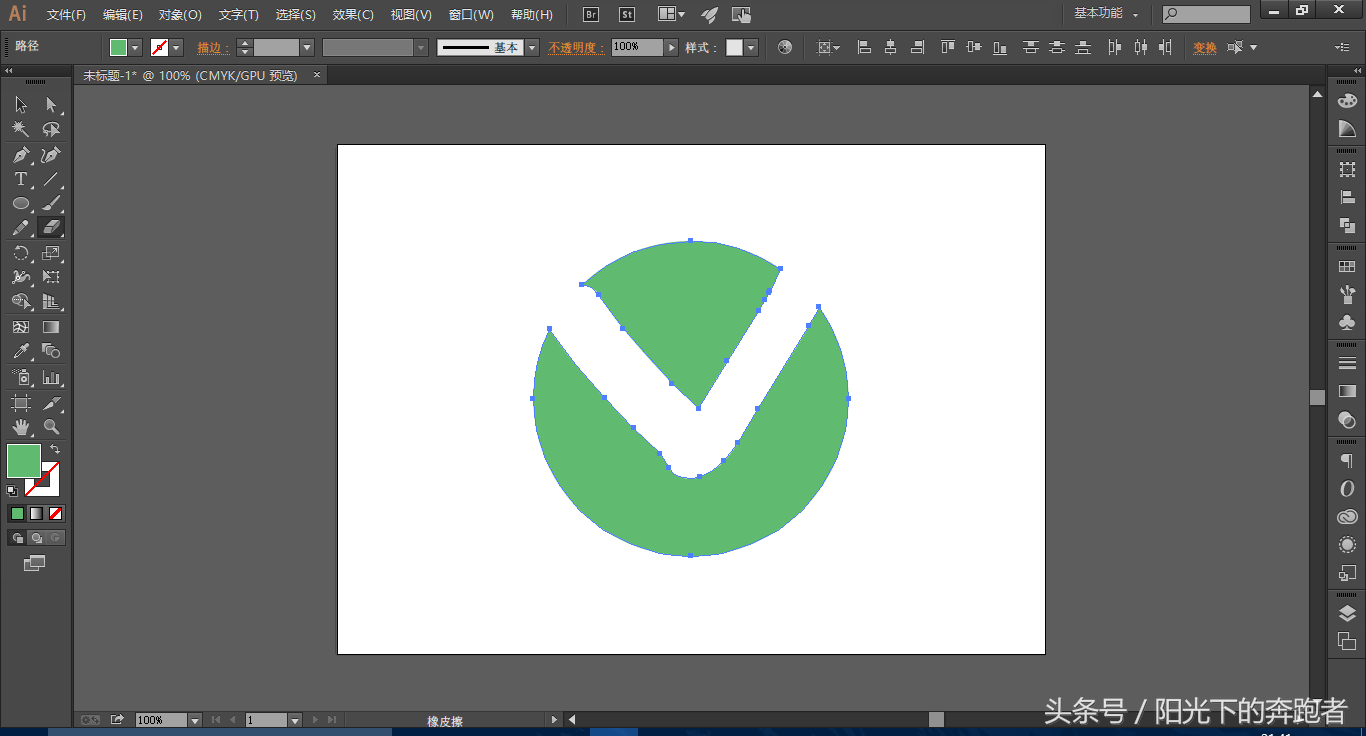Set paint mode to None
The image size is (1366, 736).
coord(56,513)
